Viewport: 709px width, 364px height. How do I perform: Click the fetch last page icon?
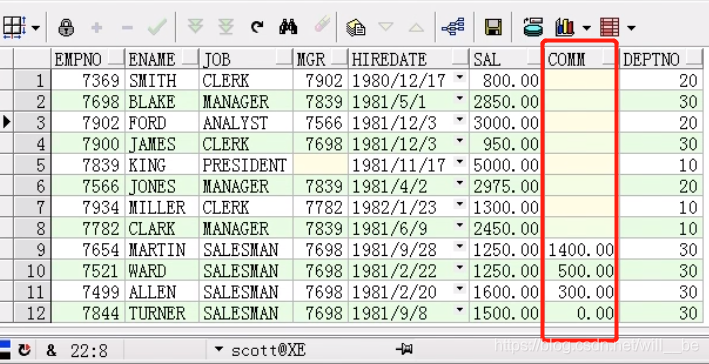226,27
